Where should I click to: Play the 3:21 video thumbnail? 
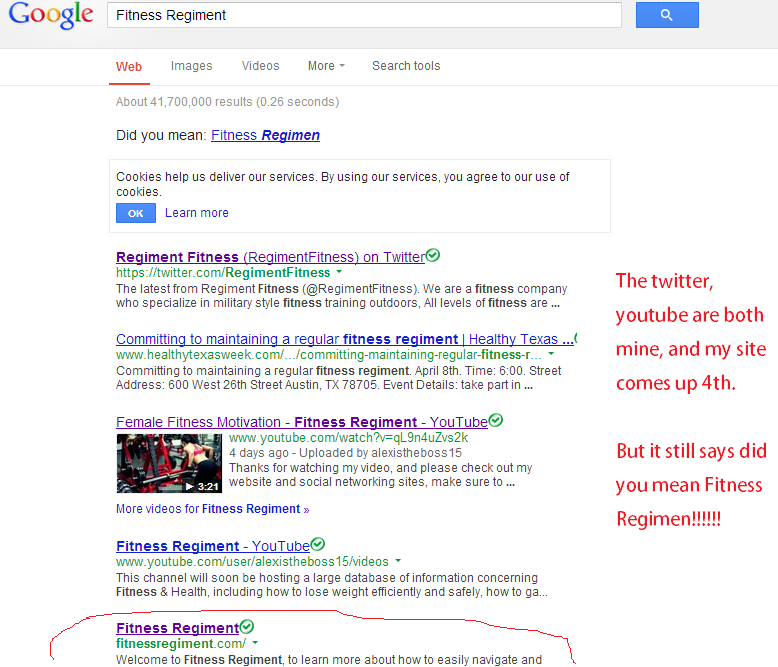click(x=169, y=463)
